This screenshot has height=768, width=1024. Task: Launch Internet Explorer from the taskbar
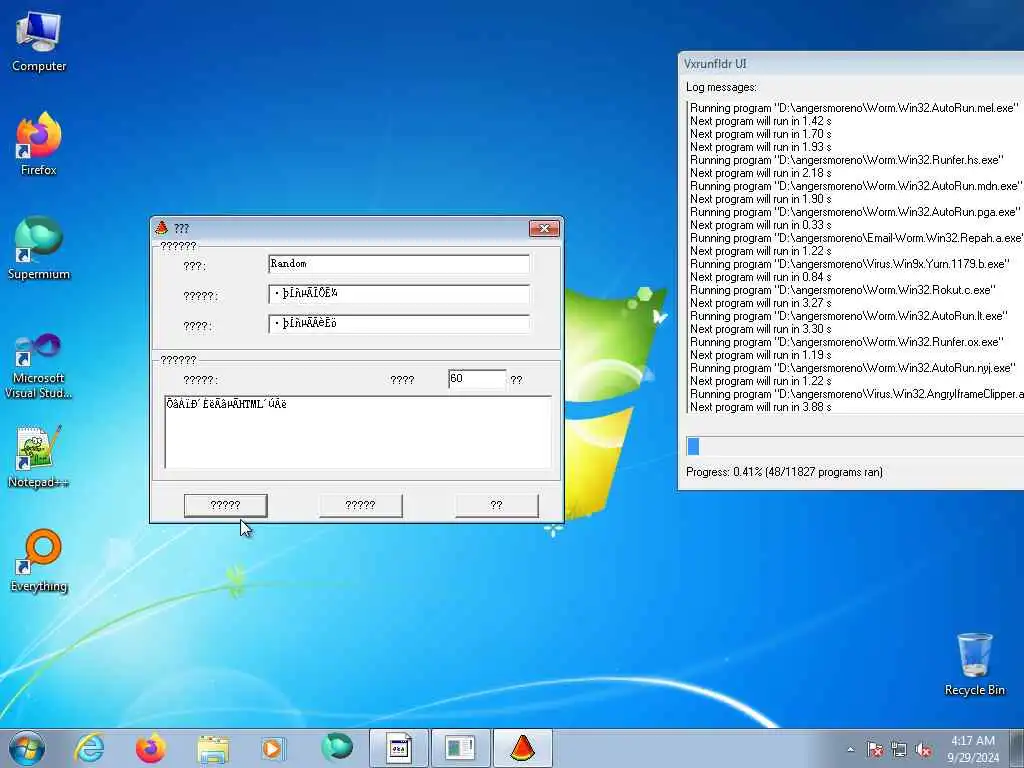[x=89, y=748]
